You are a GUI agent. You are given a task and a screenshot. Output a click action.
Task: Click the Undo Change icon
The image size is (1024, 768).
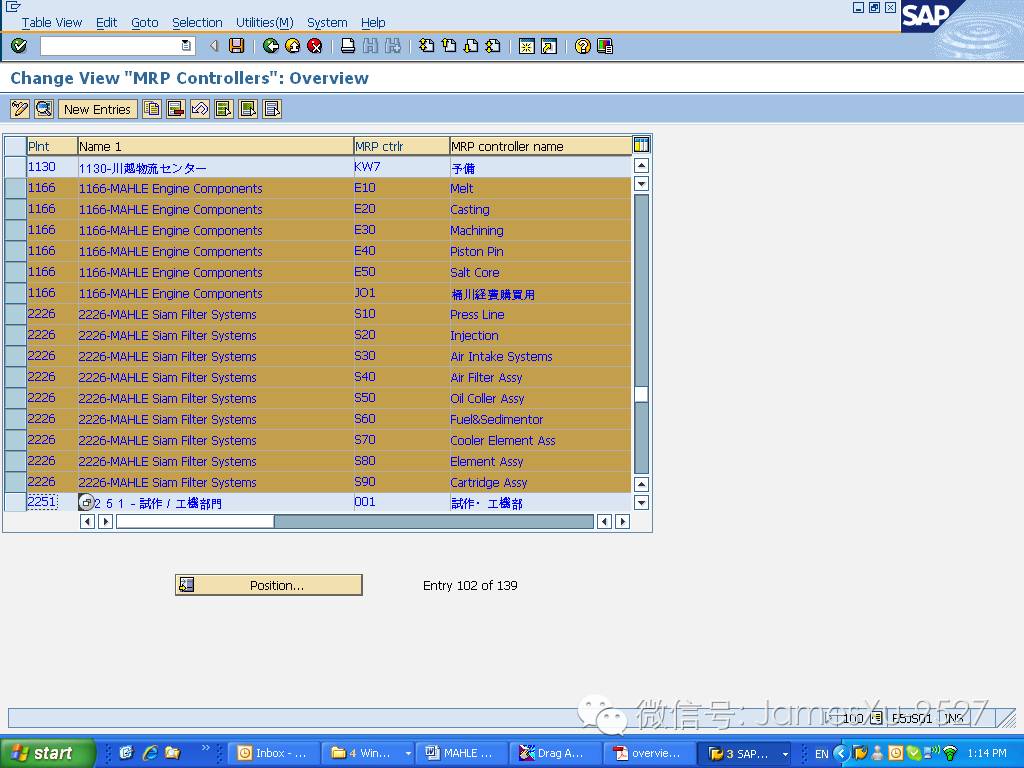pos(200,109)
